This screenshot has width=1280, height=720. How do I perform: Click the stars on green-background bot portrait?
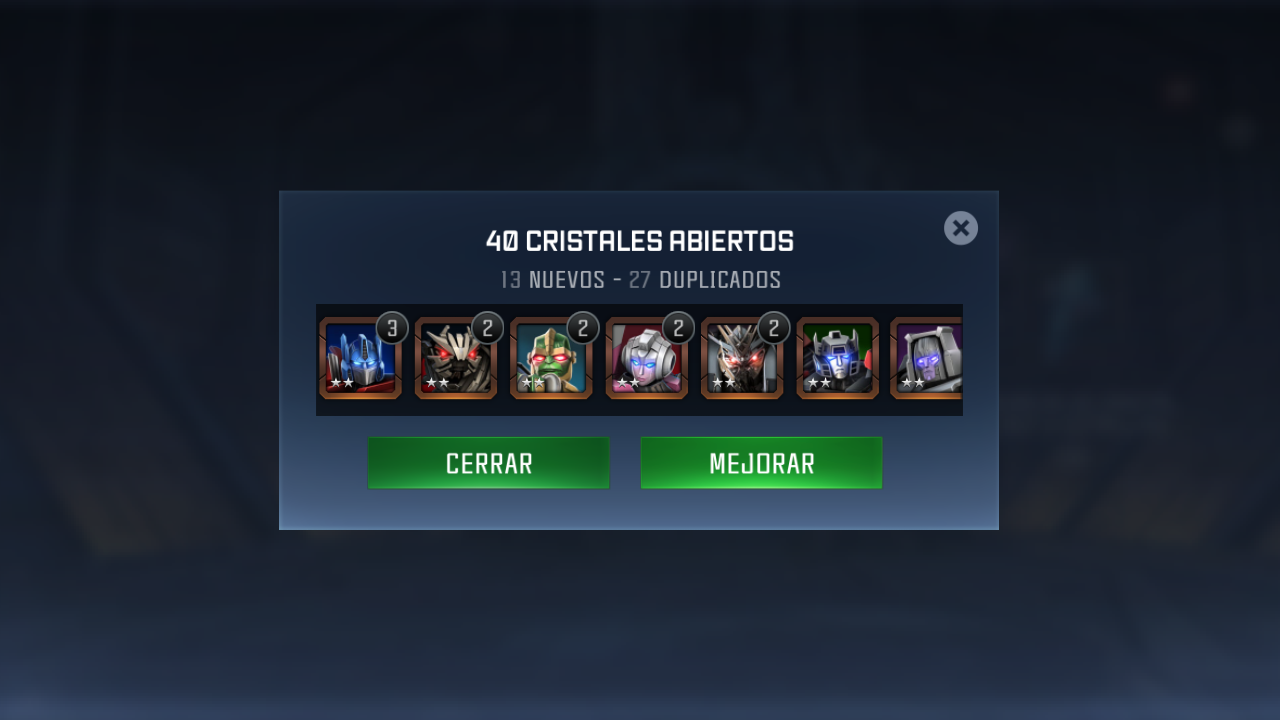click(x=819, y=383)
